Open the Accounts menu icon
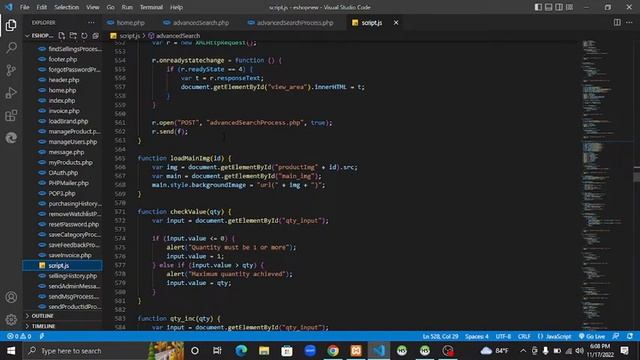 (11, 297)
